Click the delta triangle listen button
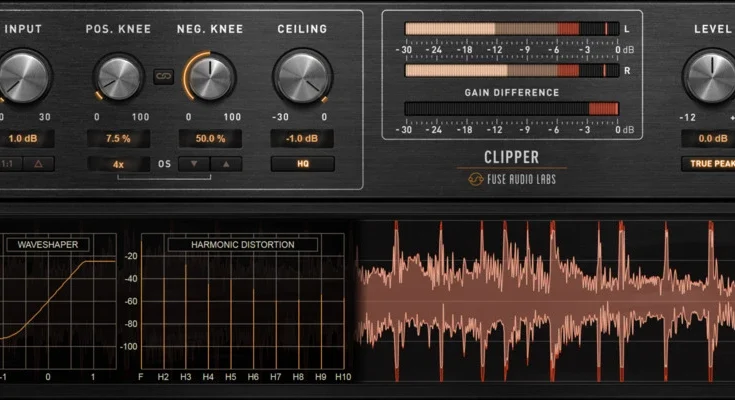The image size is (735, 400). tap(38, 163)
